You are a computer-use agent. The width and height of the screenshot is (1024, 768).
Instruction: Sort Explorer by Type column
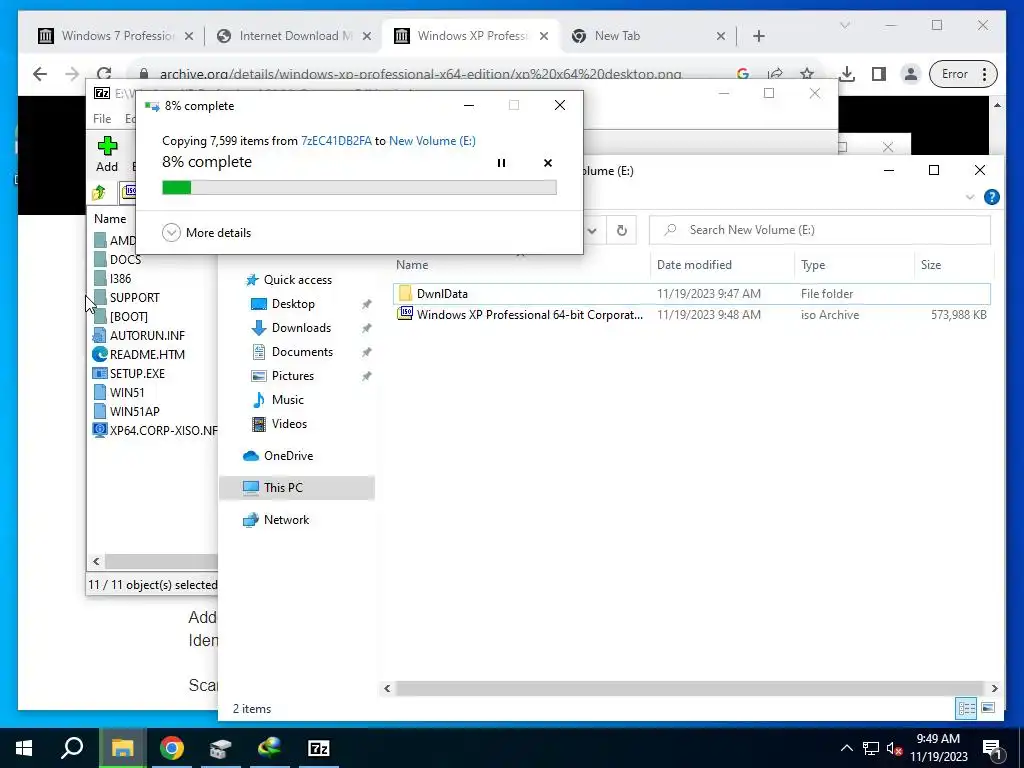813,264
